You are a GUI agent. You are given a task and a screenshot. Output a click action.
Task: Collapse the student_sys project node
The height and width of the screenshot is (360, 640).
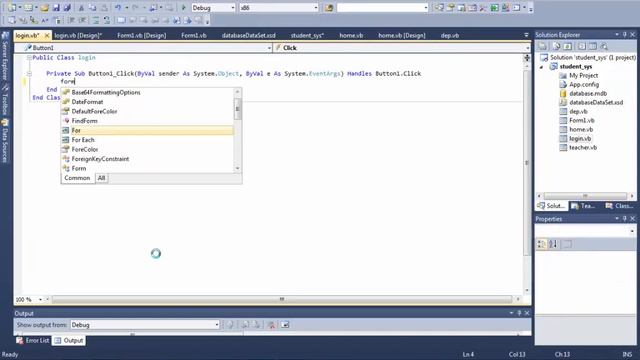(542, 67)
